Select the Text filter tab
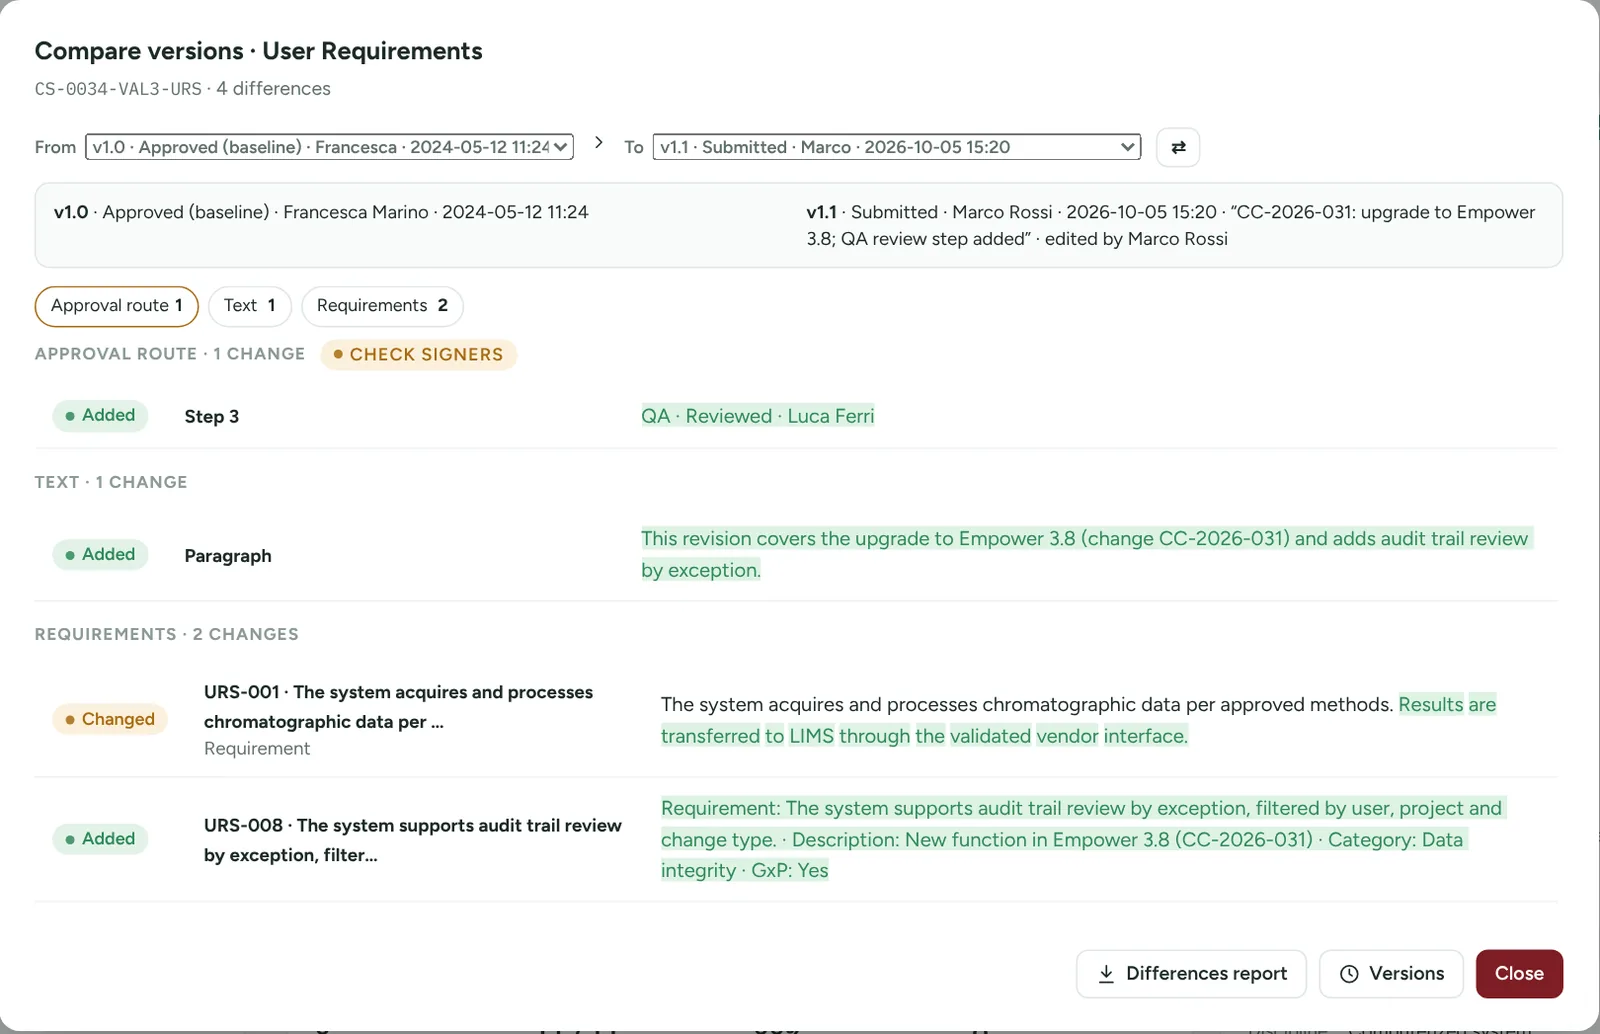This screenshot has height=1034, width=1600. (x=250, y=306)
